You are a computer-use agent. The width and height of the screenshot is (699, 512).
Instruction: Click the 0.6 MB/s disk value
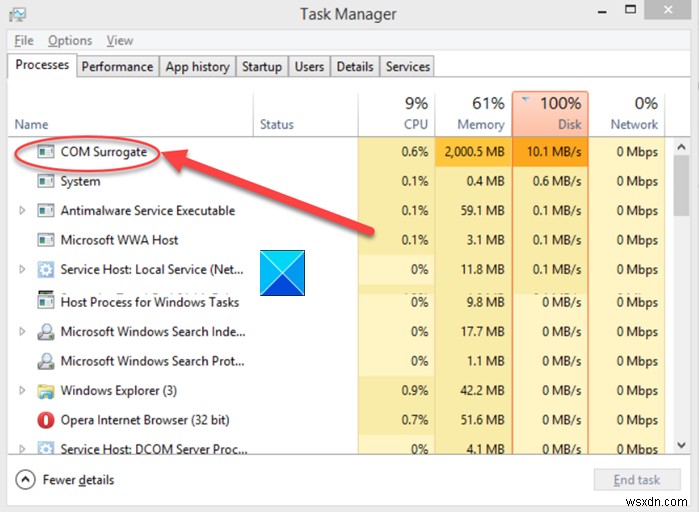557,181
